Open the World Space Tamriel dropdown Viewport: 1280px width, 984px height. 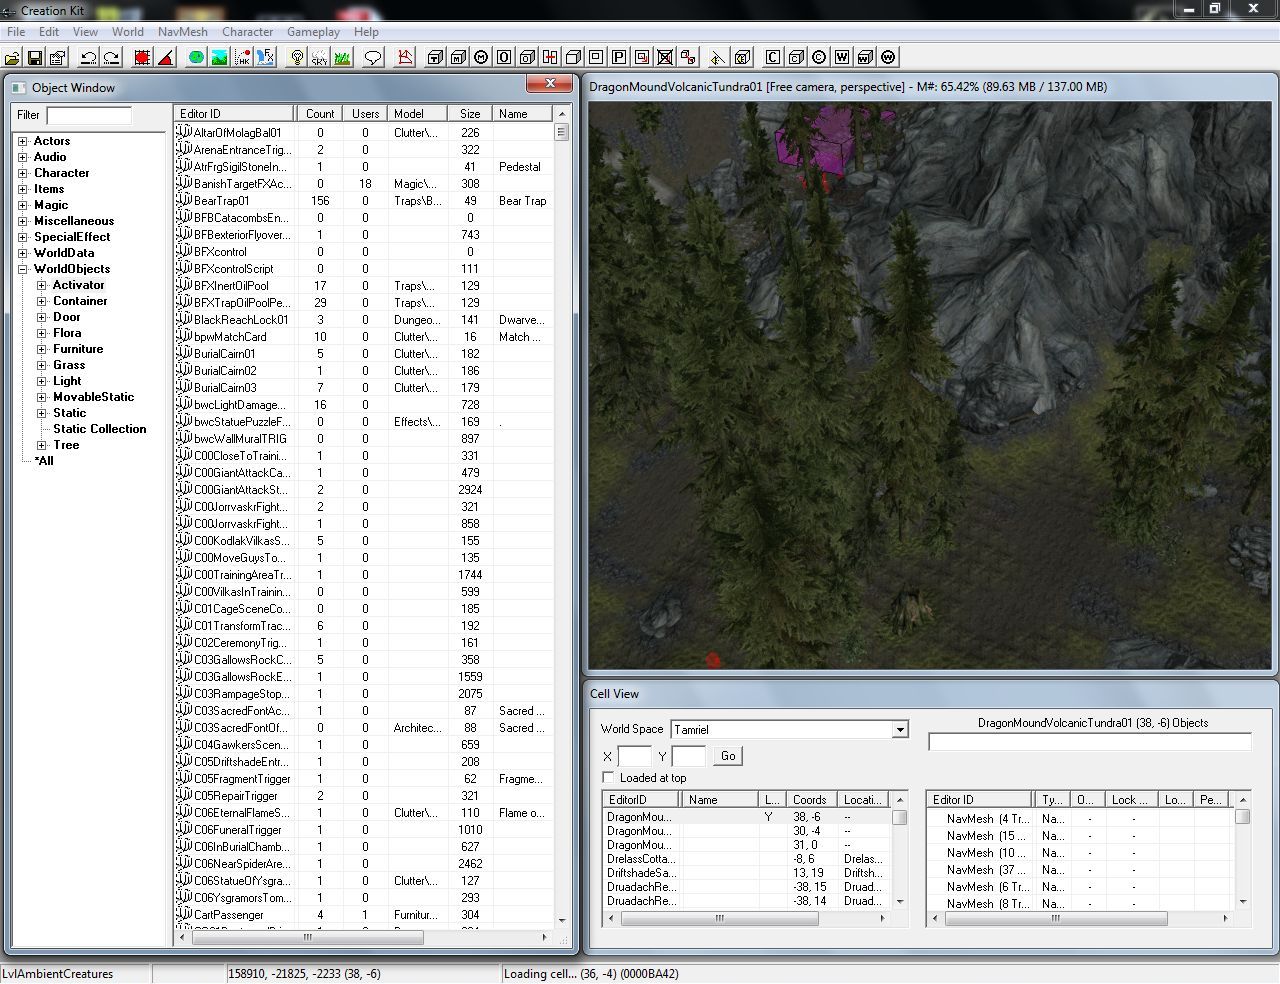tap(900, 730)
